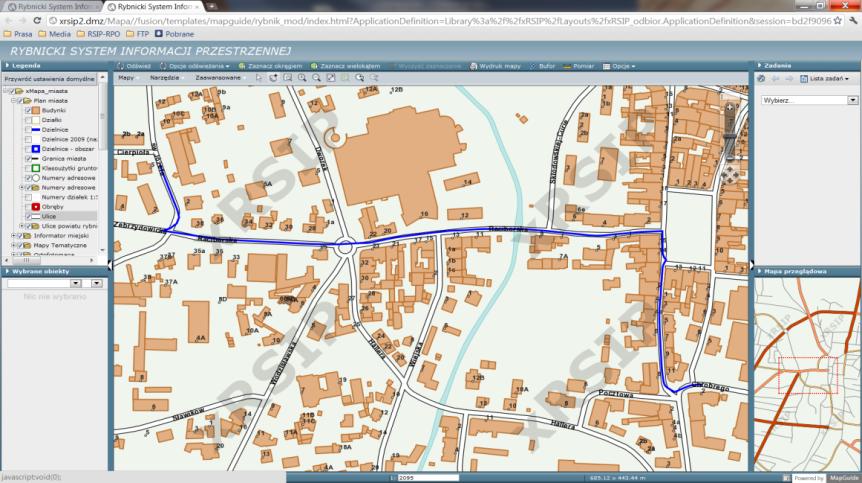The image size is (862, 483).
Task: Open the RSIP-RPO bookmark folder
Action: pos(98,34)
